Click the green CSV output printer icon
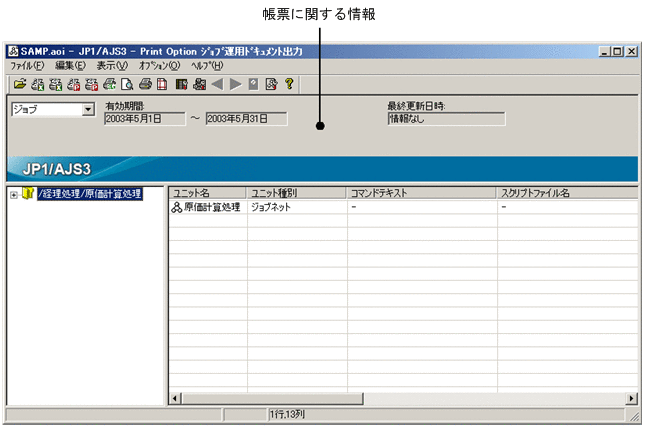The height and width of the screenshot is (428, 645). click(109, 84)
